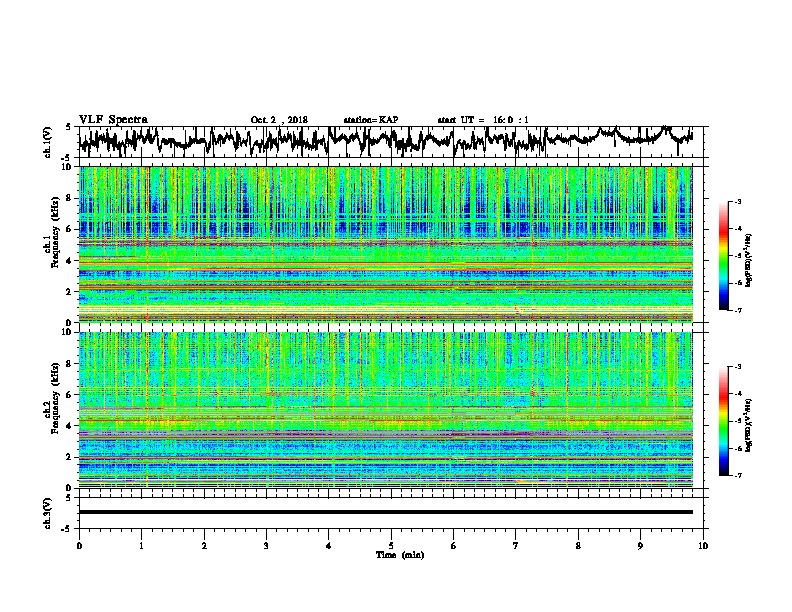Select the 'start UT = 16: 0 : 1' text
The height and width of the screenshot is (612, 792).
pyautogui.click(x=483, y=120)
